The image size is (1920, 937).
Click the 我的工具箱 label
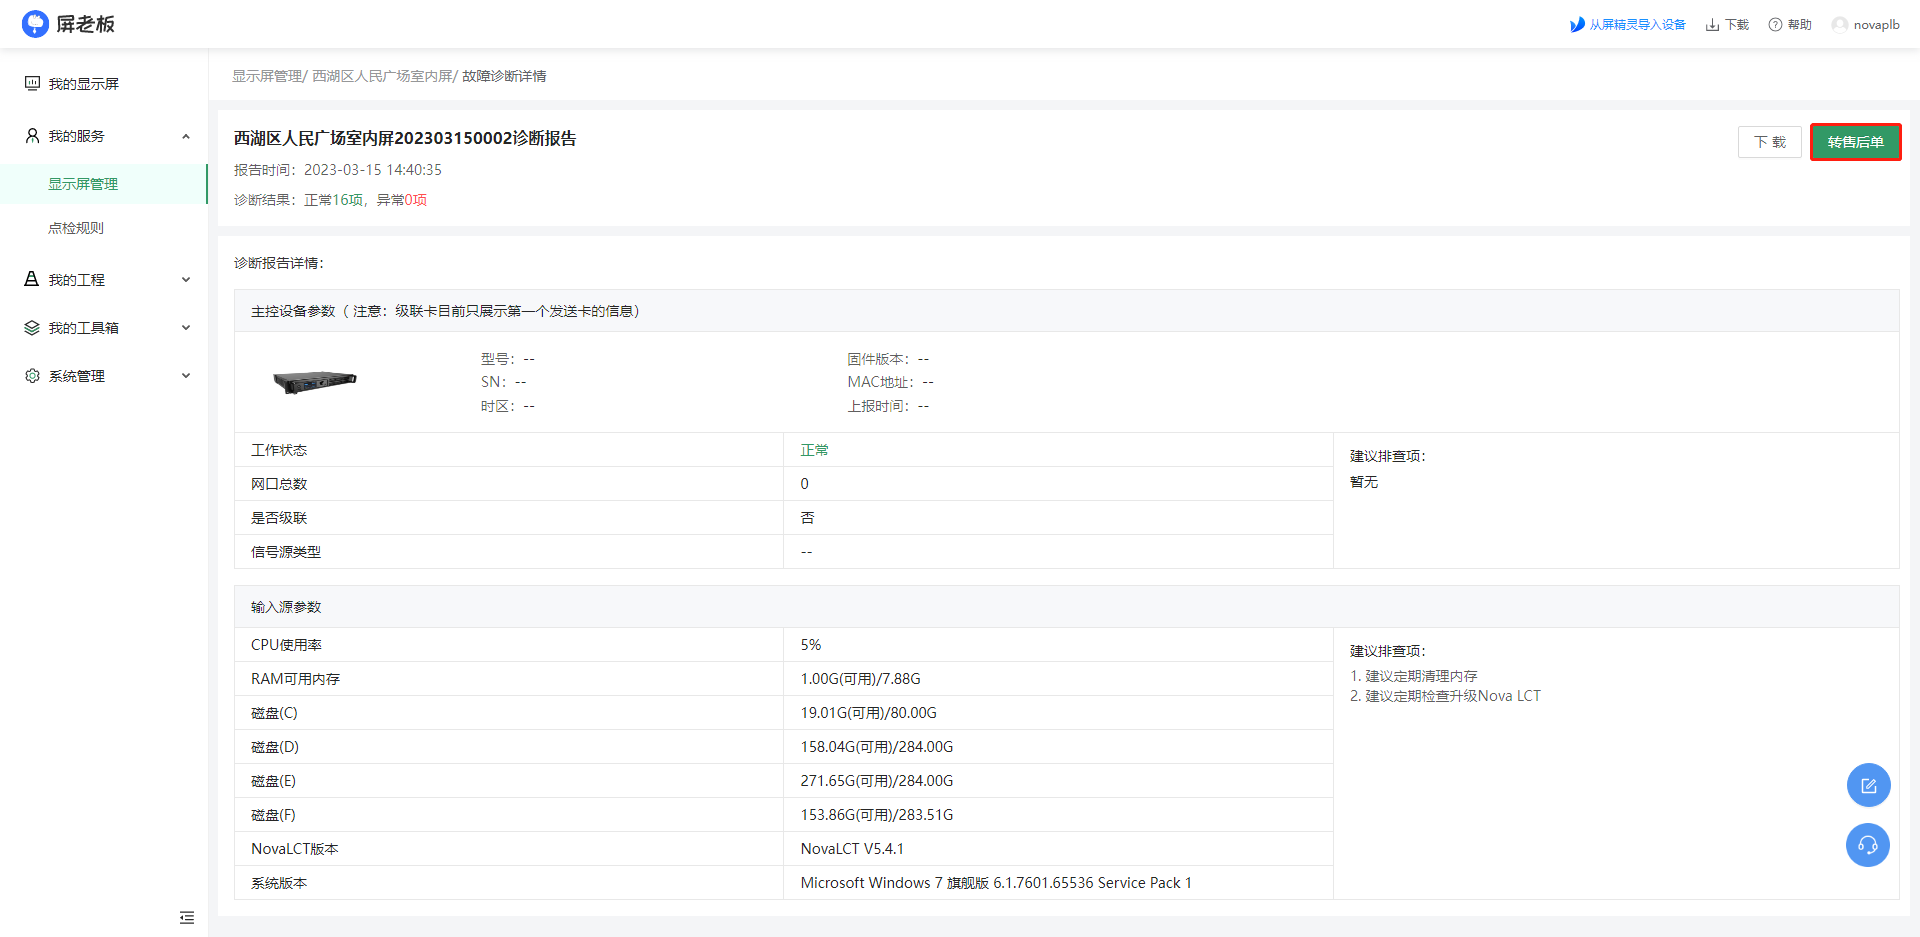pos(84,328)
